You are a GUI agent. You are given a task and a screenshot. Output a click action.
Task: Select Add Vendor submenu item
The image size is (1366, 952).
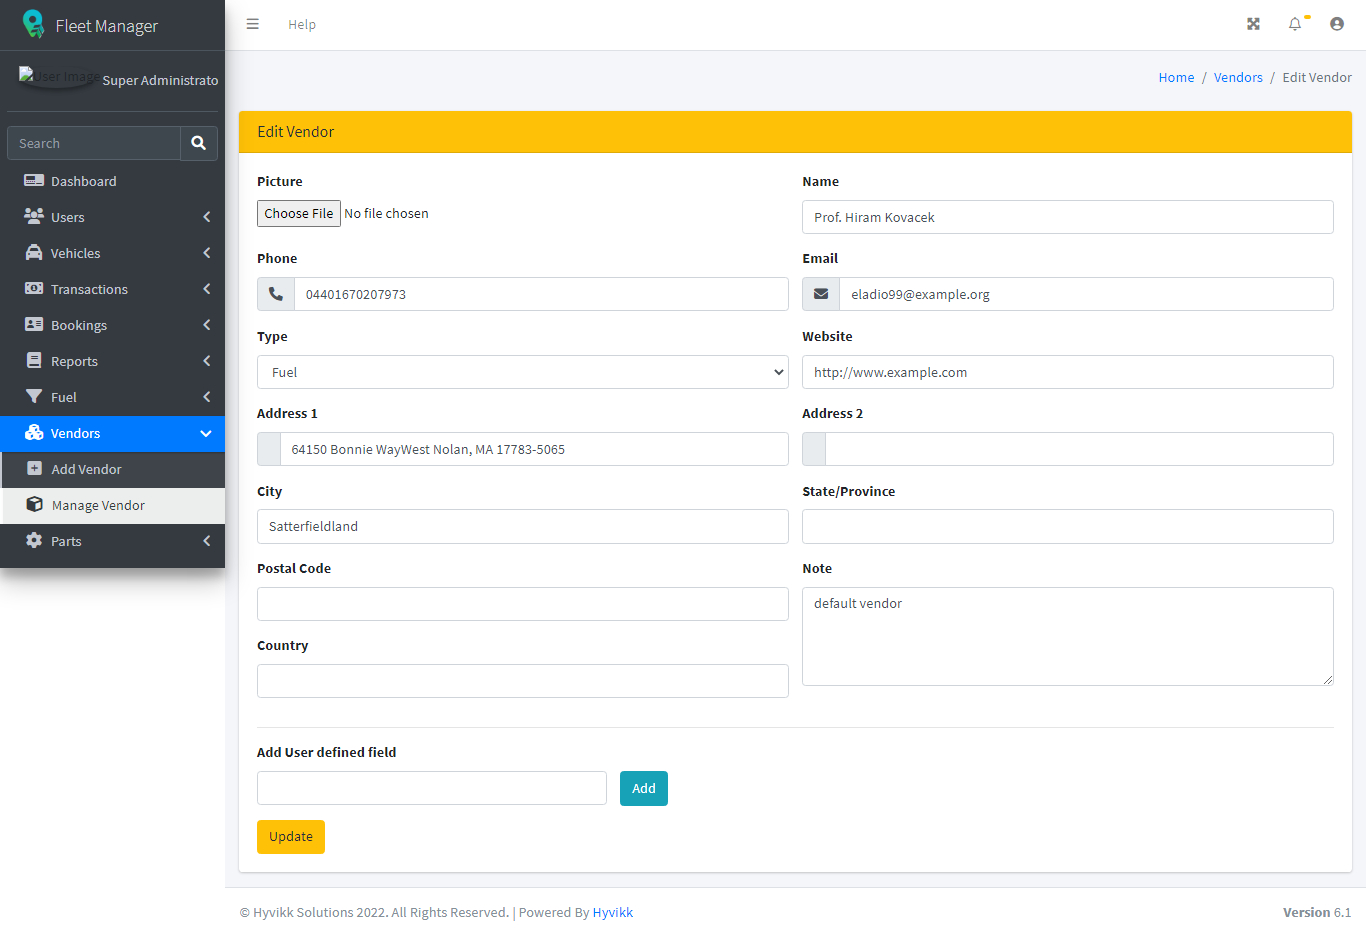tap(112, 469)
